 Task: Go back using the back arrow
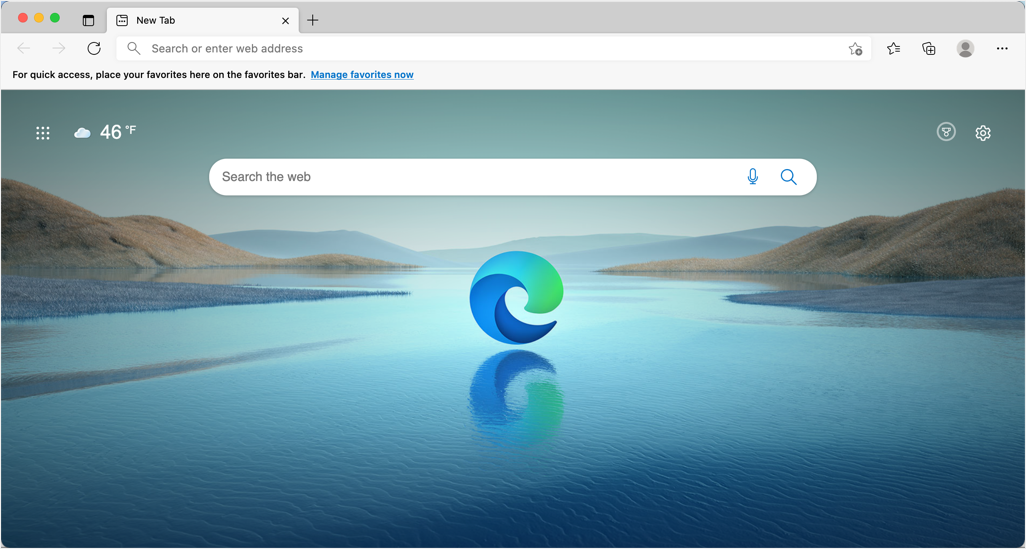pos(24,48)
